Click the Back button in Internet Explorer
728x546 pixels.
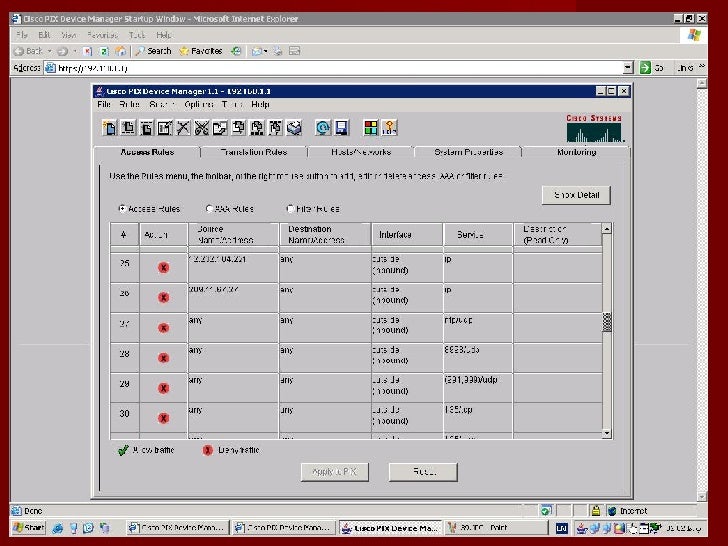pos(29,51)
